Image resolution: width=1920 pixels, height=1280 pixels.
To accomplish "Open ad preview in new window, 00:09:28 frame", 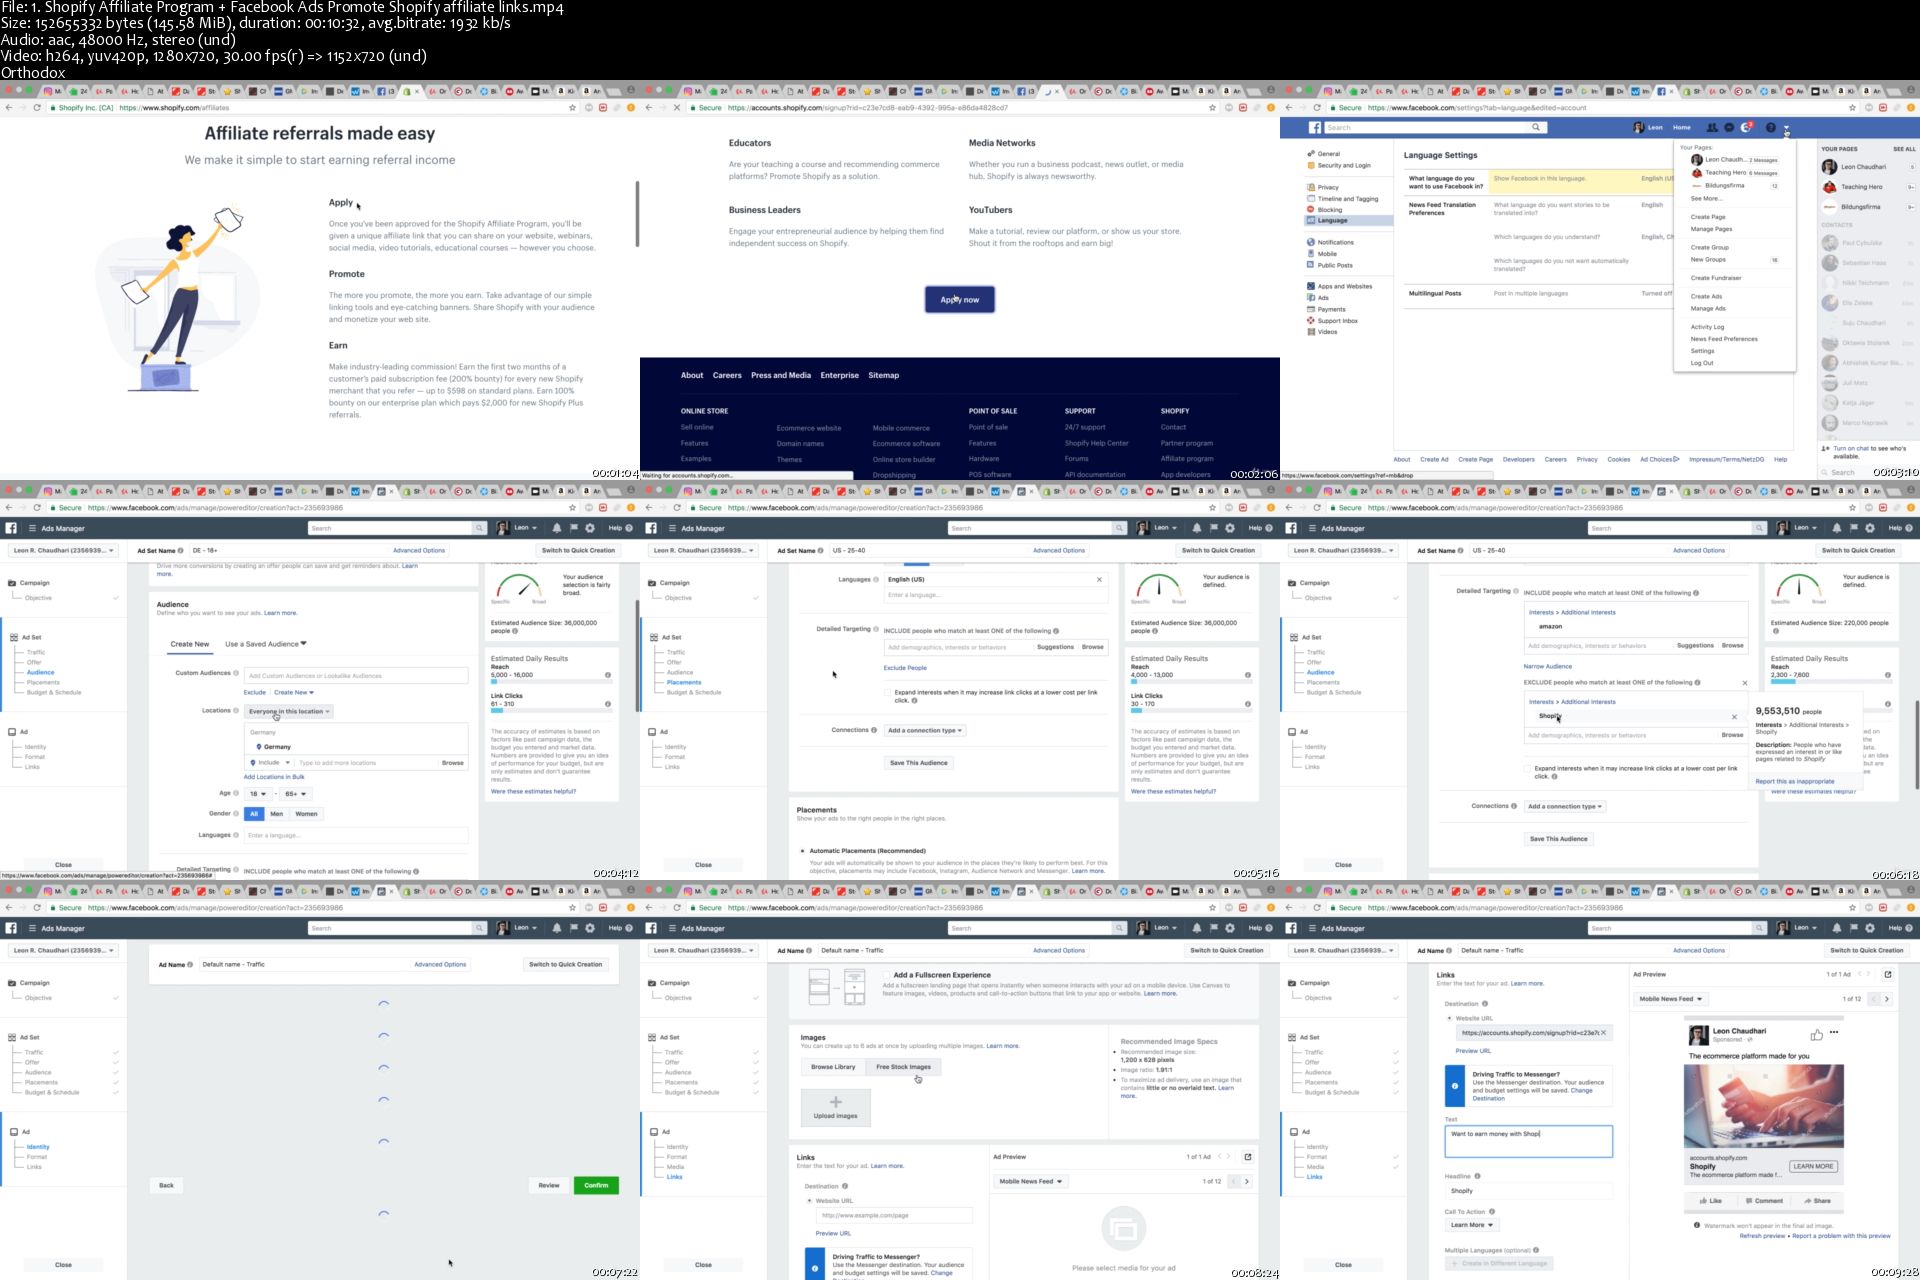I will coord(1888,974).
